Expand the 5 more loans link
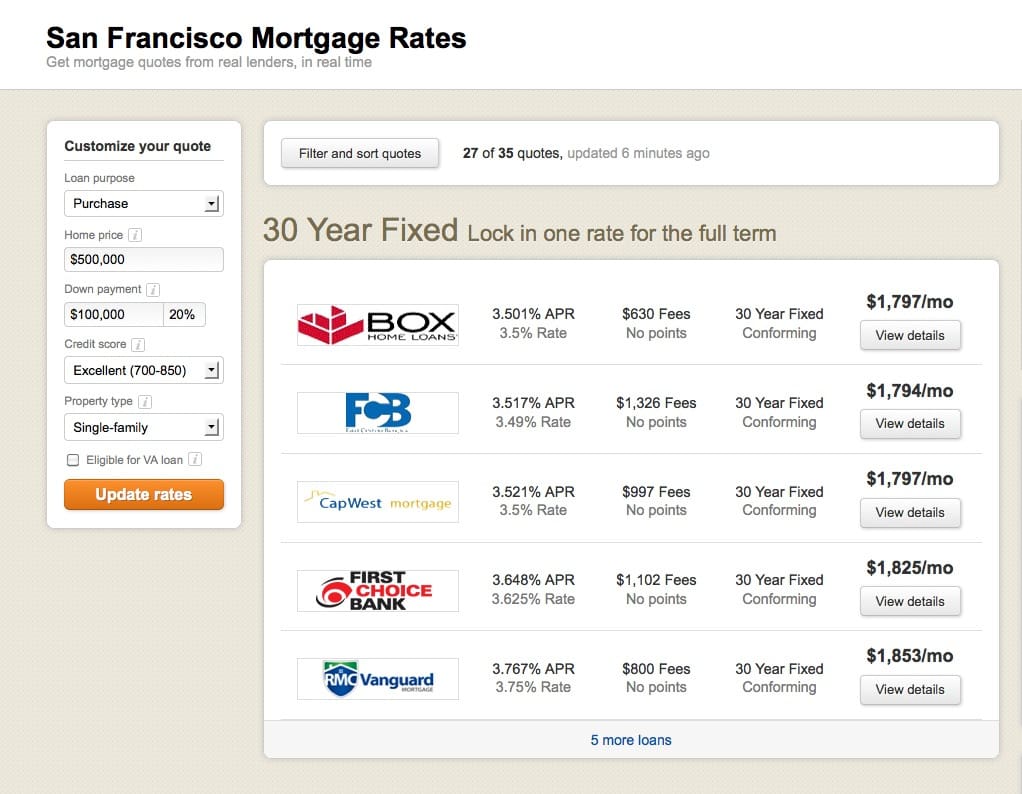Image resolution: width=1022 pixels, height=794 pixels. 631,741
